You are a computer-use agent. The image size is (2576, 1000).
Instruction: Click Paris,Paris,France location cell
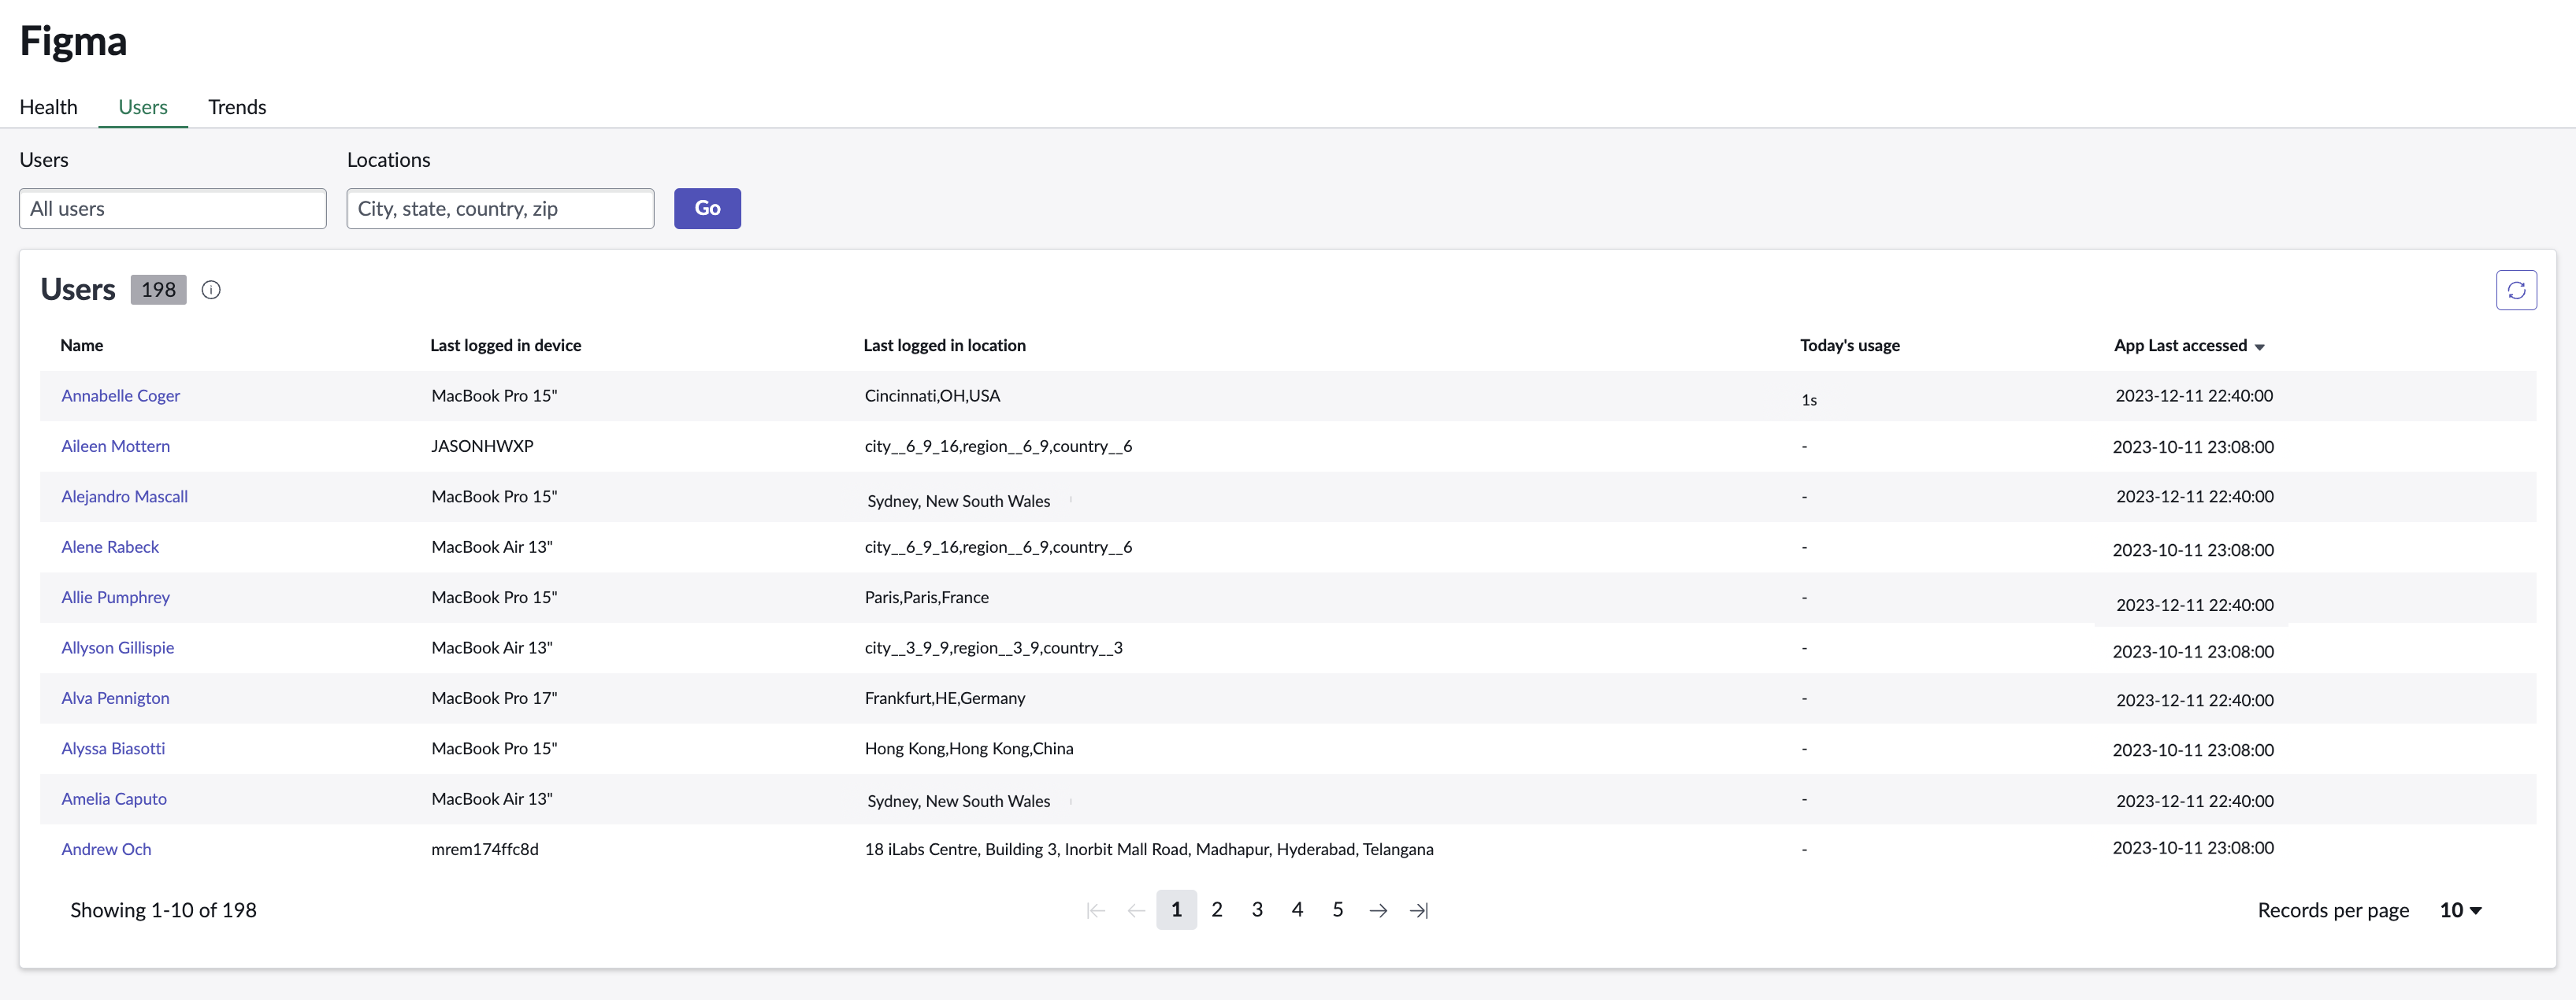pos(927,597)
